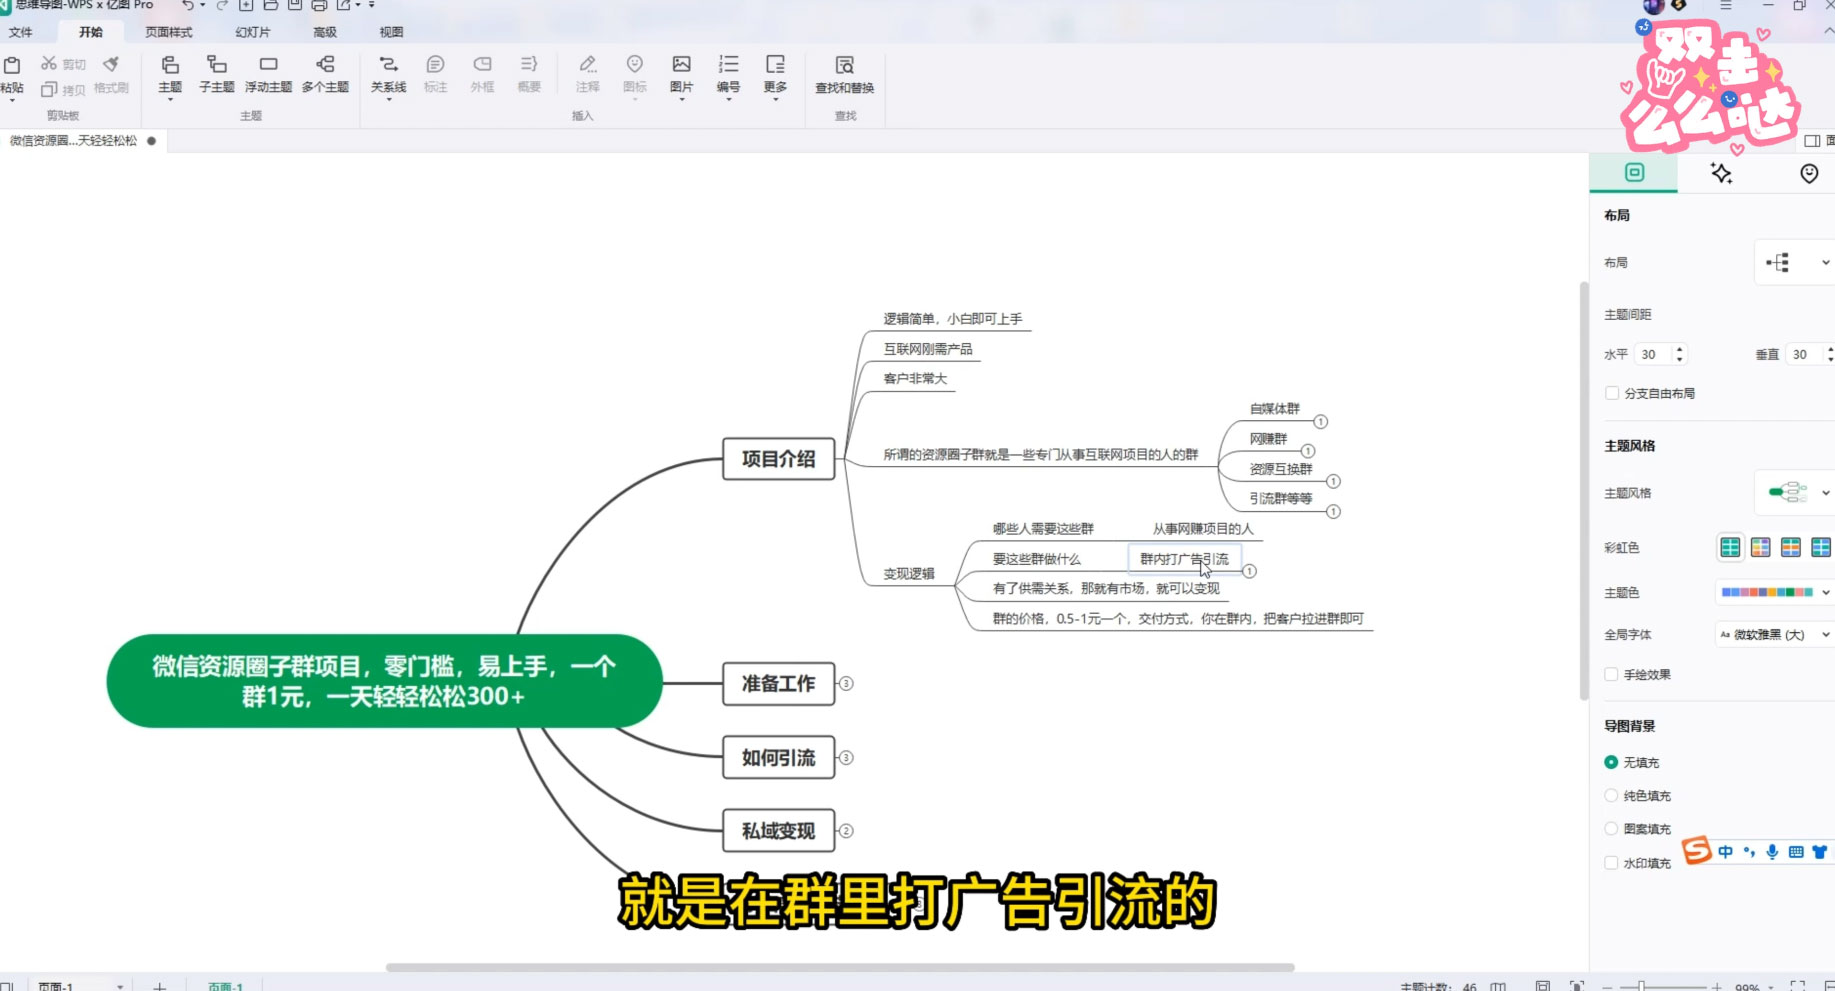Screen dimensions: 1835x991
Task: Insert an image via 图片 icon
Action: coord(681,72)
